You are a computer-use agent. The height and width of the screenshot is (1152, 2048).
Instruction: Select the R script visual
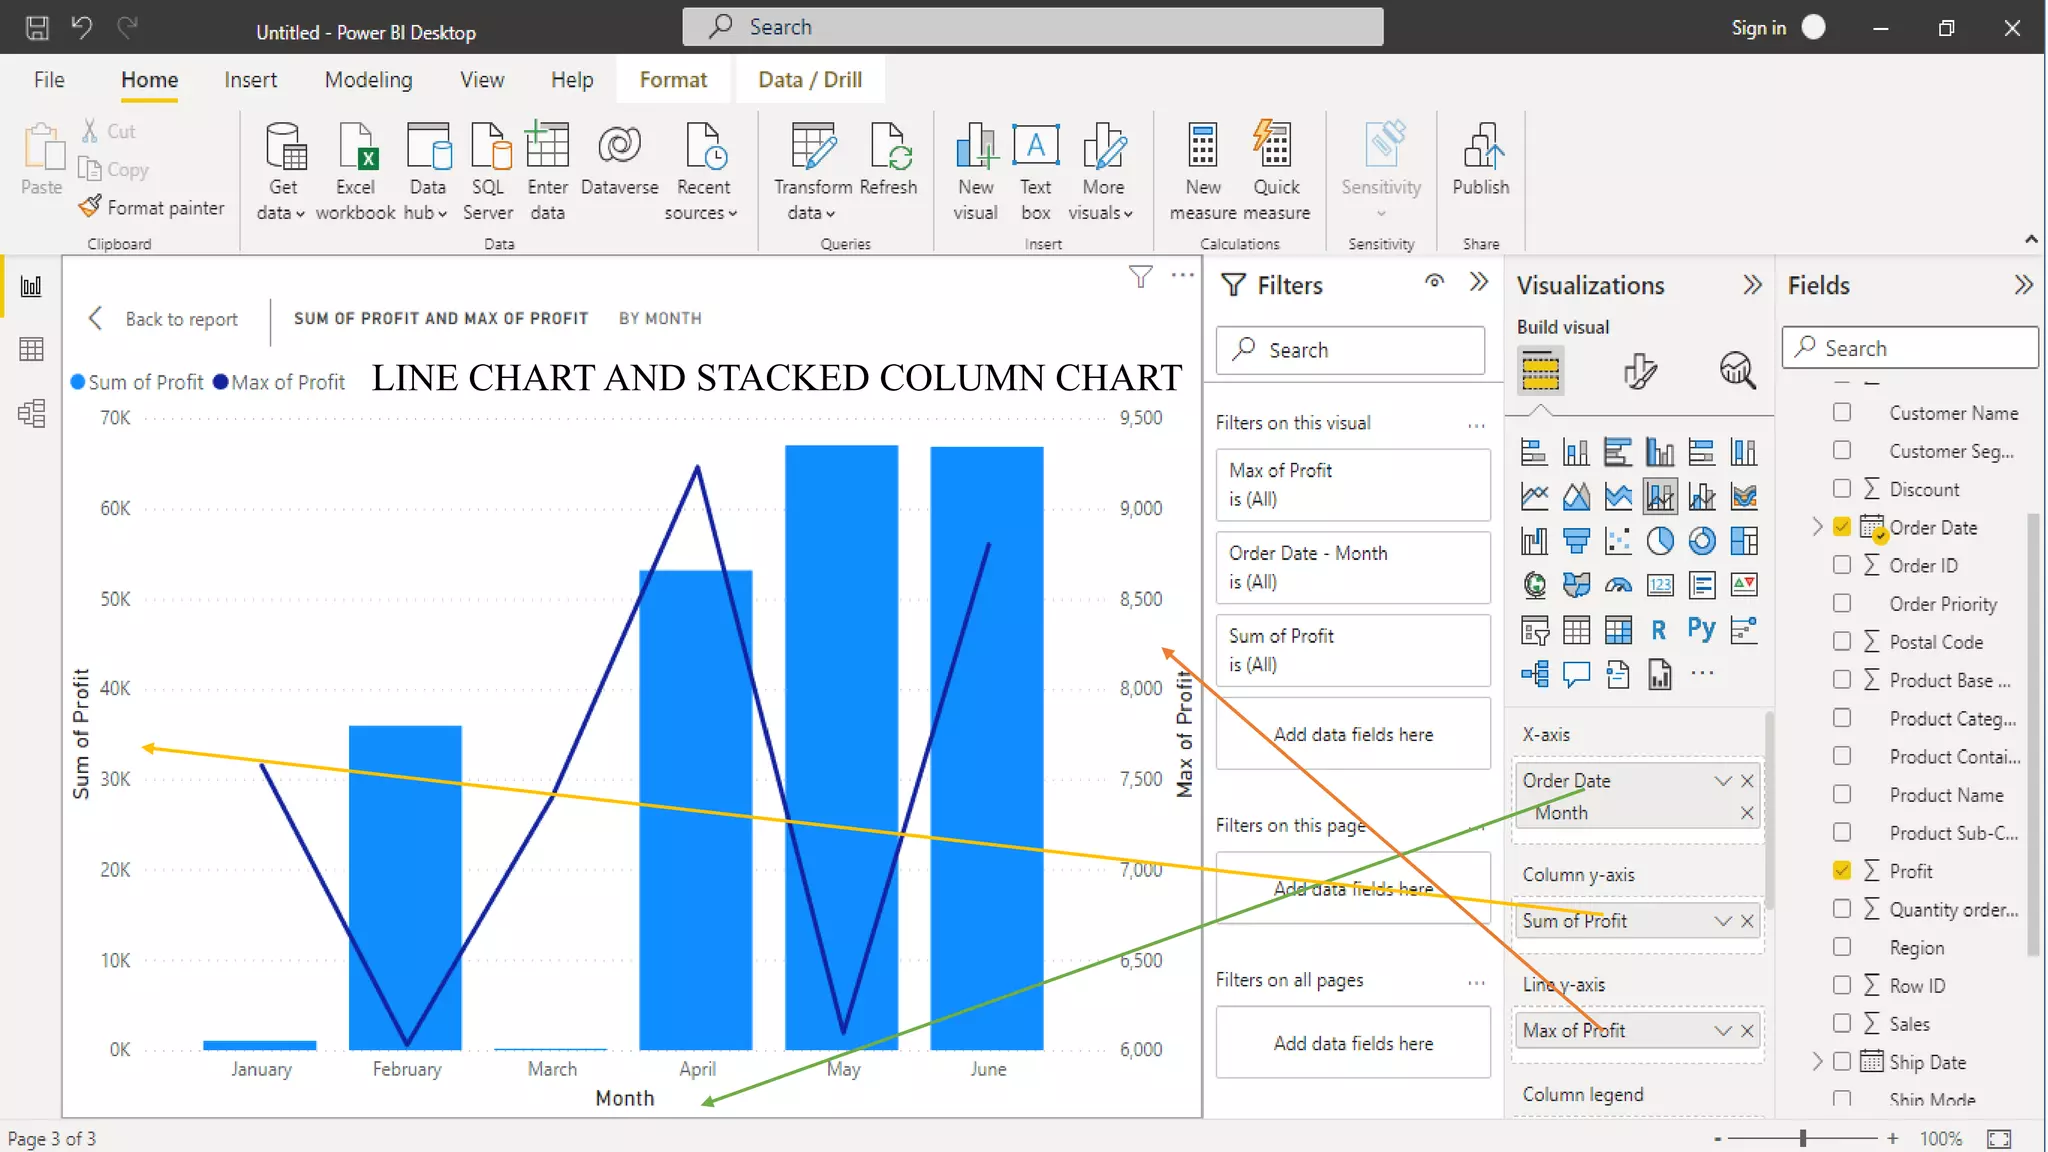(1659, 629)
